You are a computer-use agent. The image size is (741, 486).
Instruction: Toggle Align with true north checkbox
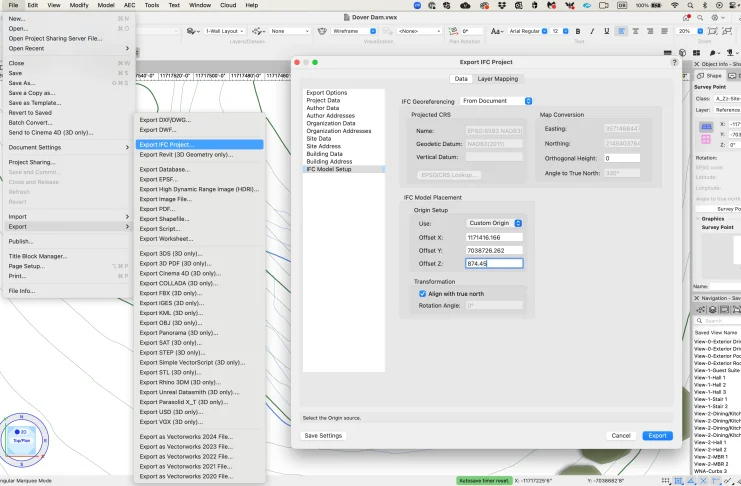tap(422, 294)
